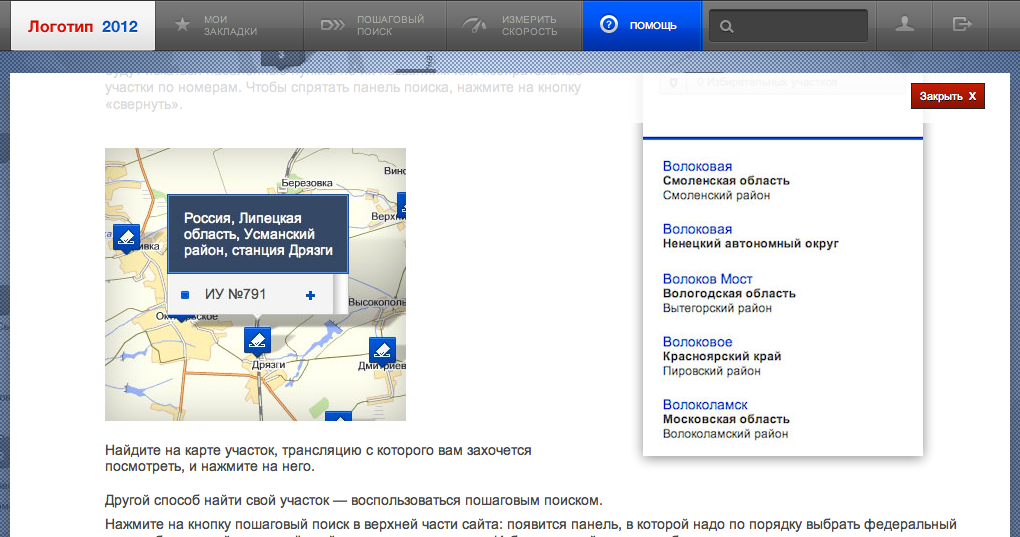The image size is (1020, 537).
Task: Select Волоковая in Смоленская область
Action: coord(697,166)
